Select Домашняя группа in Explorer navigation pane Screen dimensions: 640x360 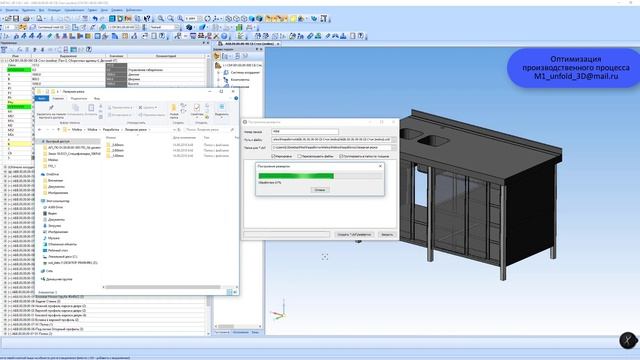pos(59,279)
